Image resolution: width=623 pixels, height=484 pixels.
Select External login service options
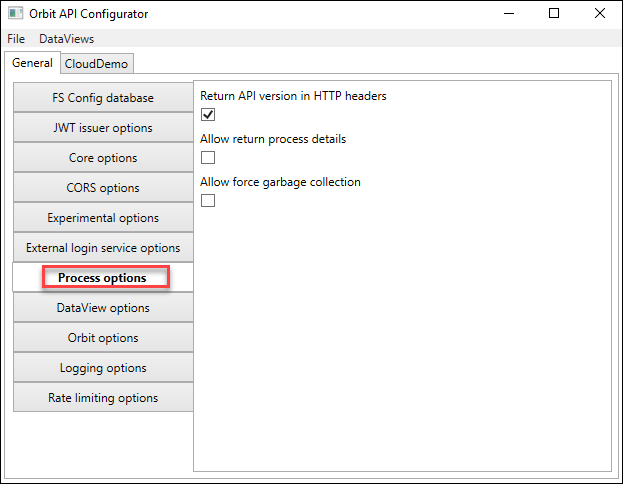click(103, 248)
